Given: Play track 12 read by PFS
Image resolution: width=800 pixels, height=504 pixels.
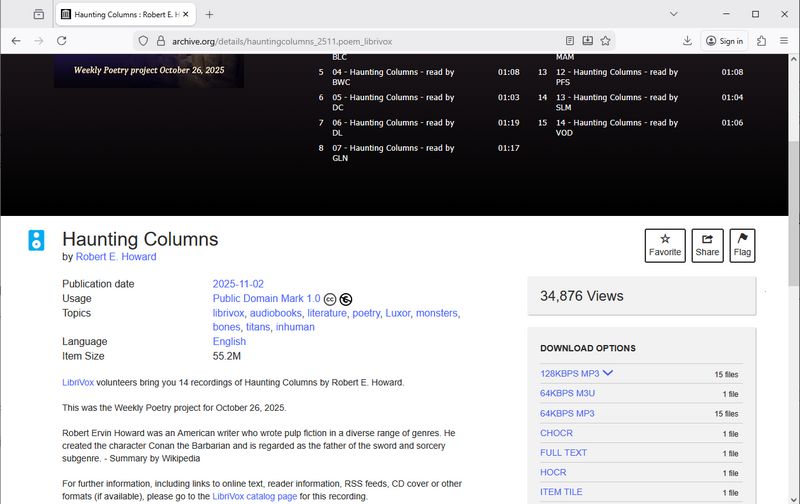Looking at the screenshot, I should pyautogui.click(x=641, y=77).
